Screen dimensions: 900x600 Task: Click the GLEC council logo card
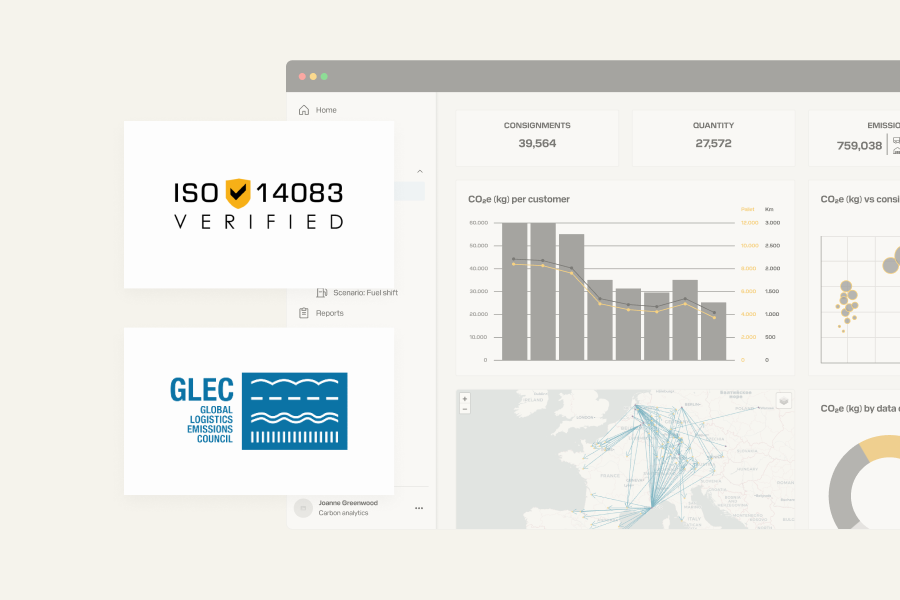(259, 411)
